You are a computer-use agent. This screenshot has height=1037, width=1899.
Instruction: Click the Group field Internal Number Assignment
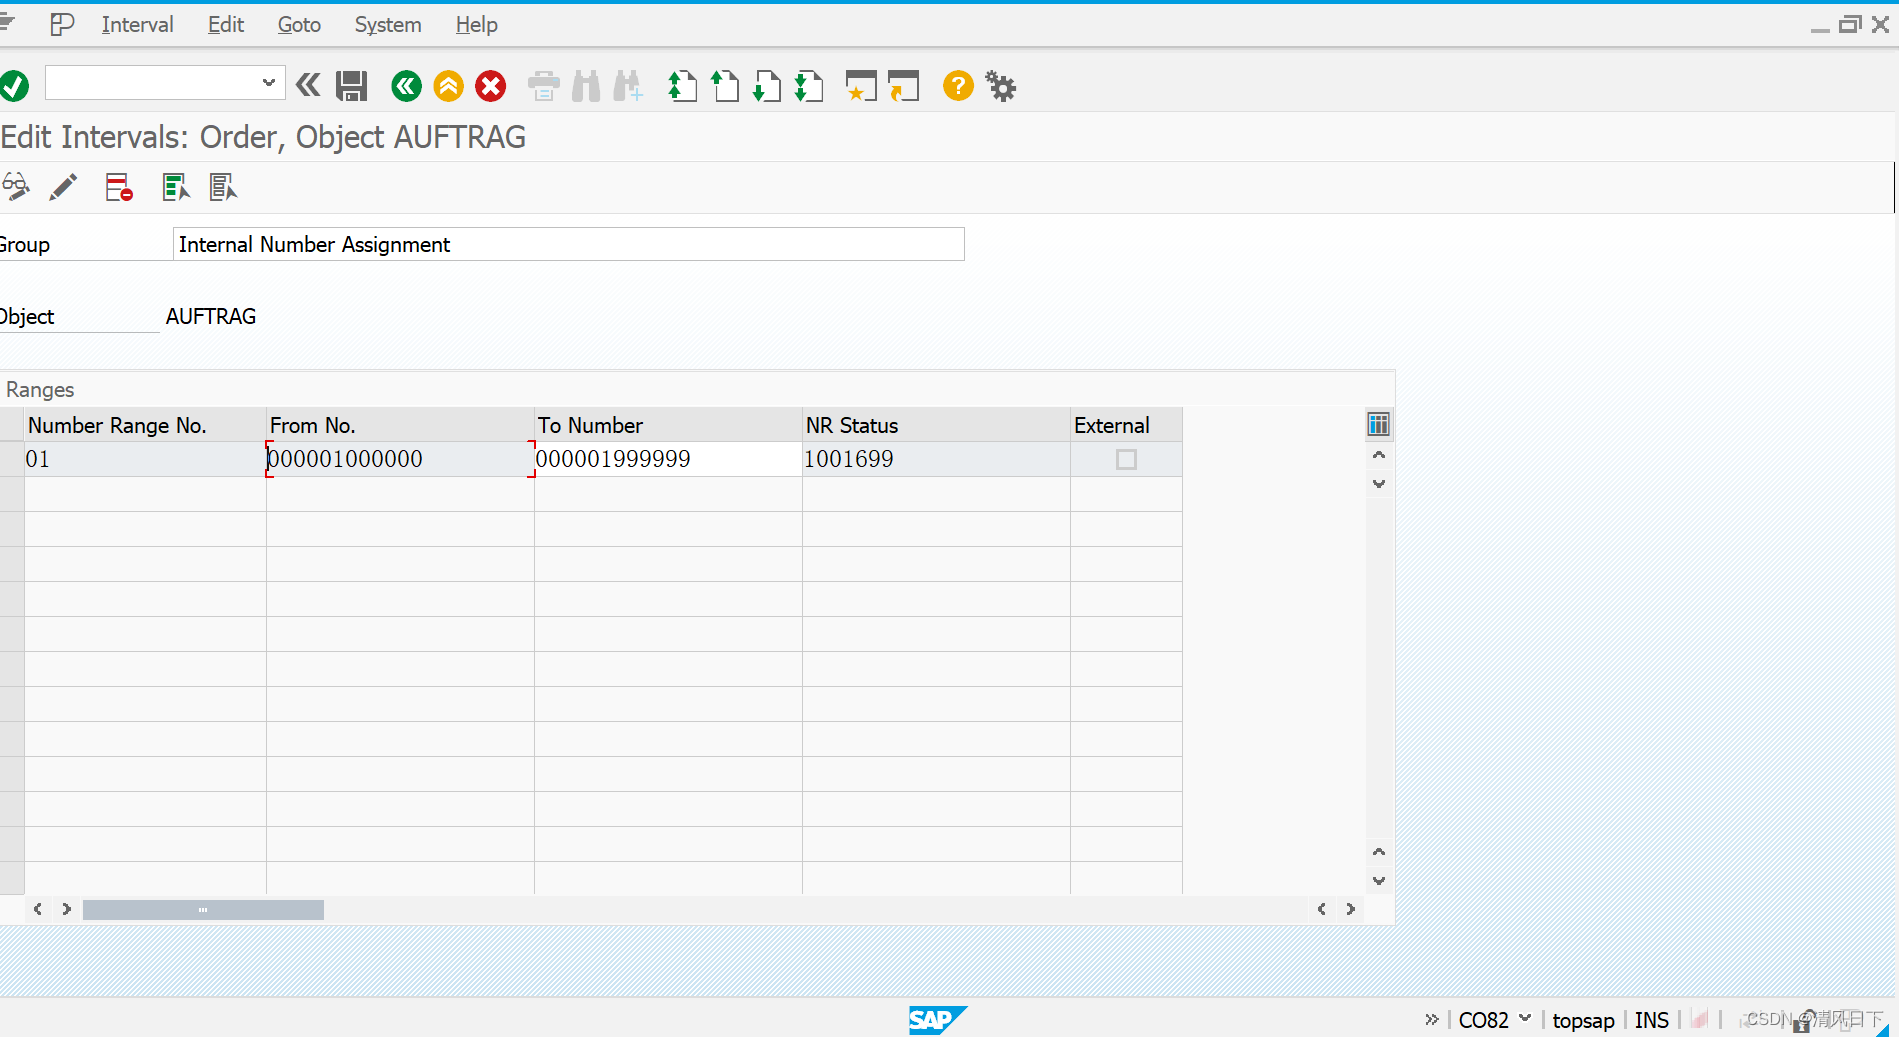click(568, 244)
